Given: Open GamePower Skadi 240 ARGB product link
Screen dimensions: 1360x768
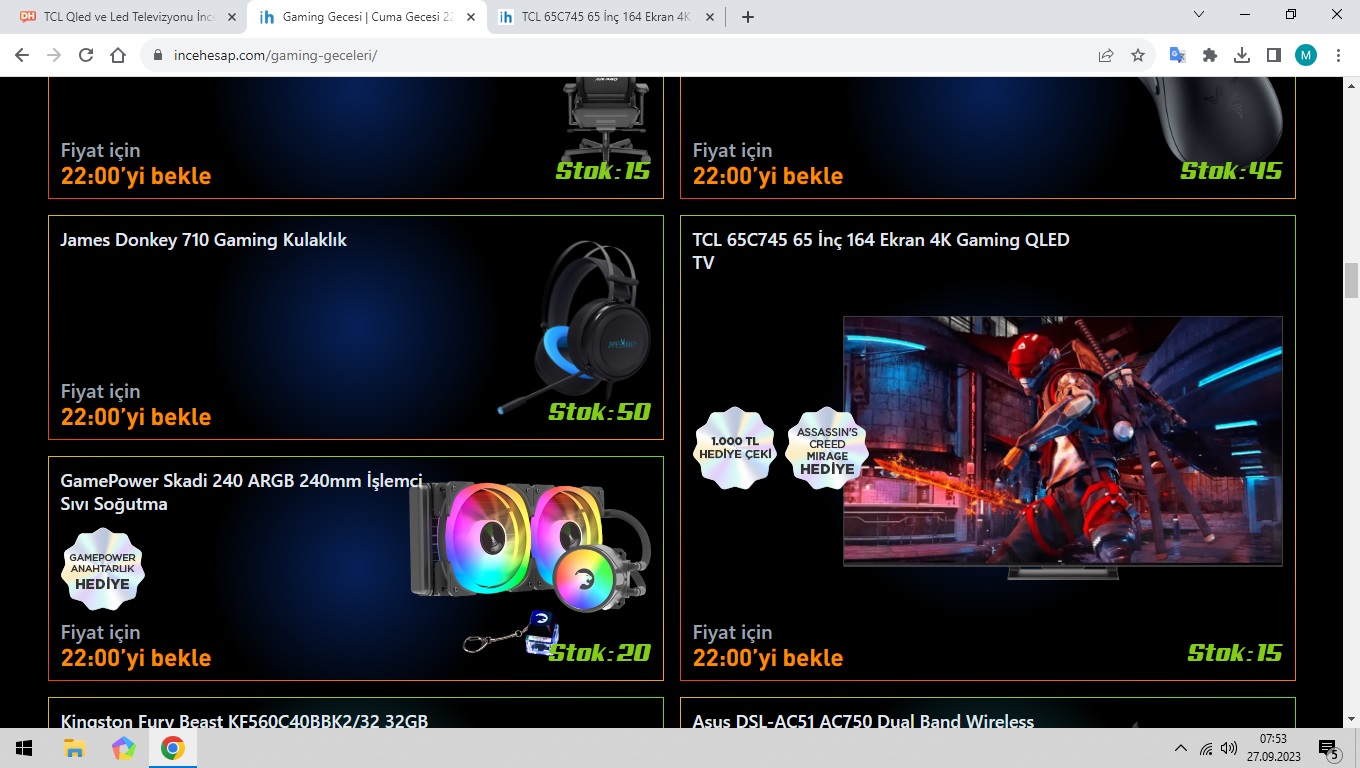Looking at the screenshot, I should [x=242, y=492].
